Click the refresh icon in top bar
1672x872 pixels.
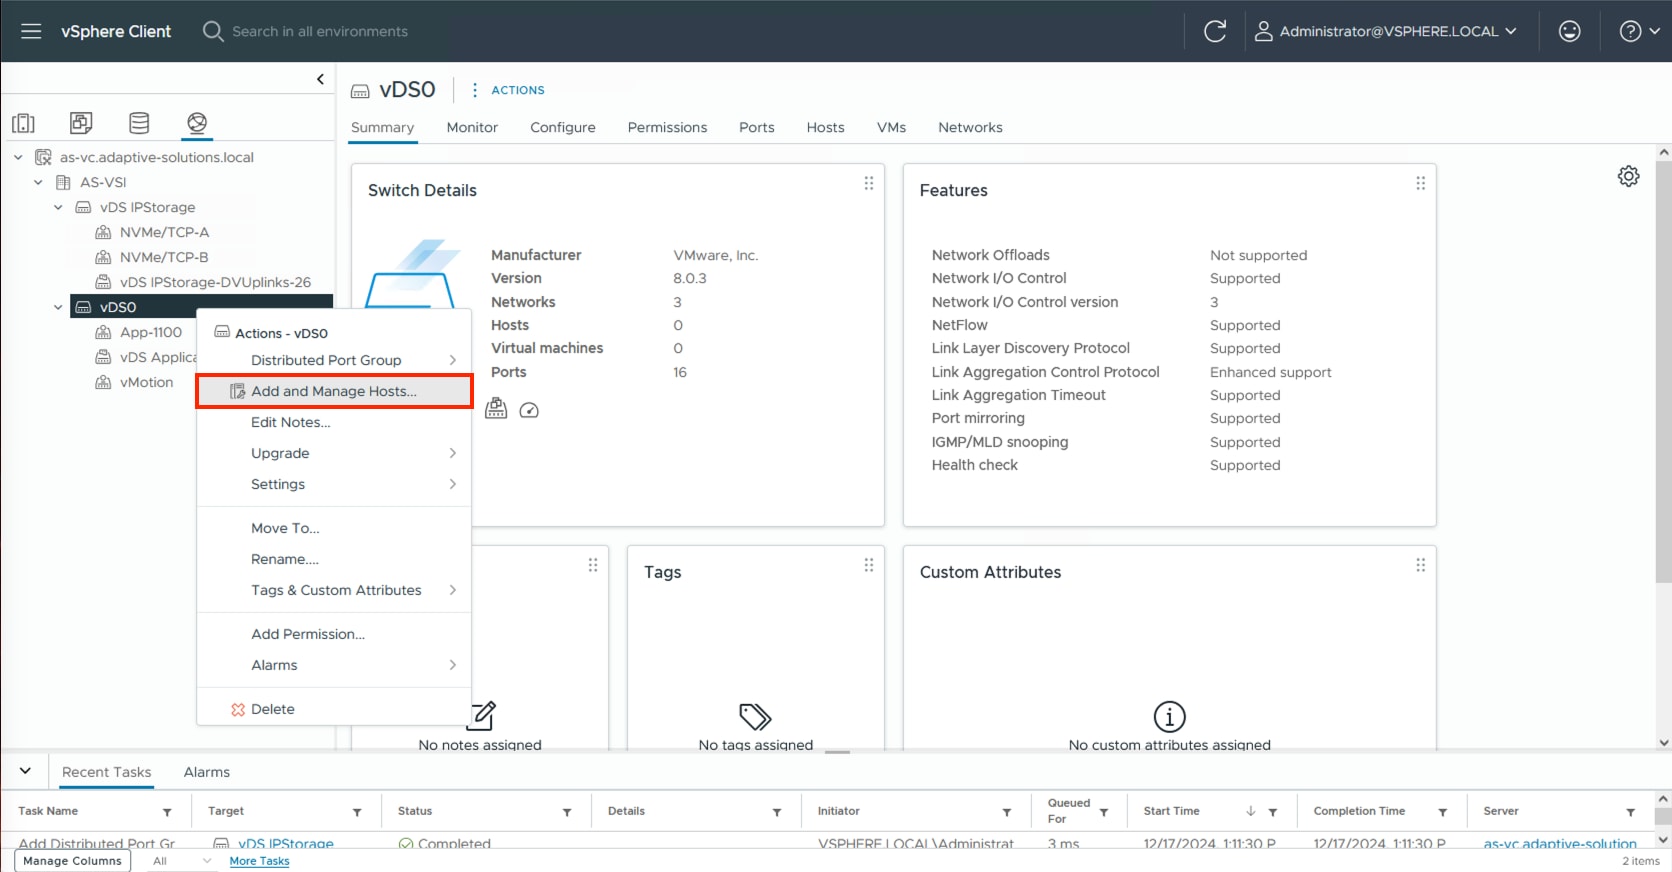(x=1214, y=31)
